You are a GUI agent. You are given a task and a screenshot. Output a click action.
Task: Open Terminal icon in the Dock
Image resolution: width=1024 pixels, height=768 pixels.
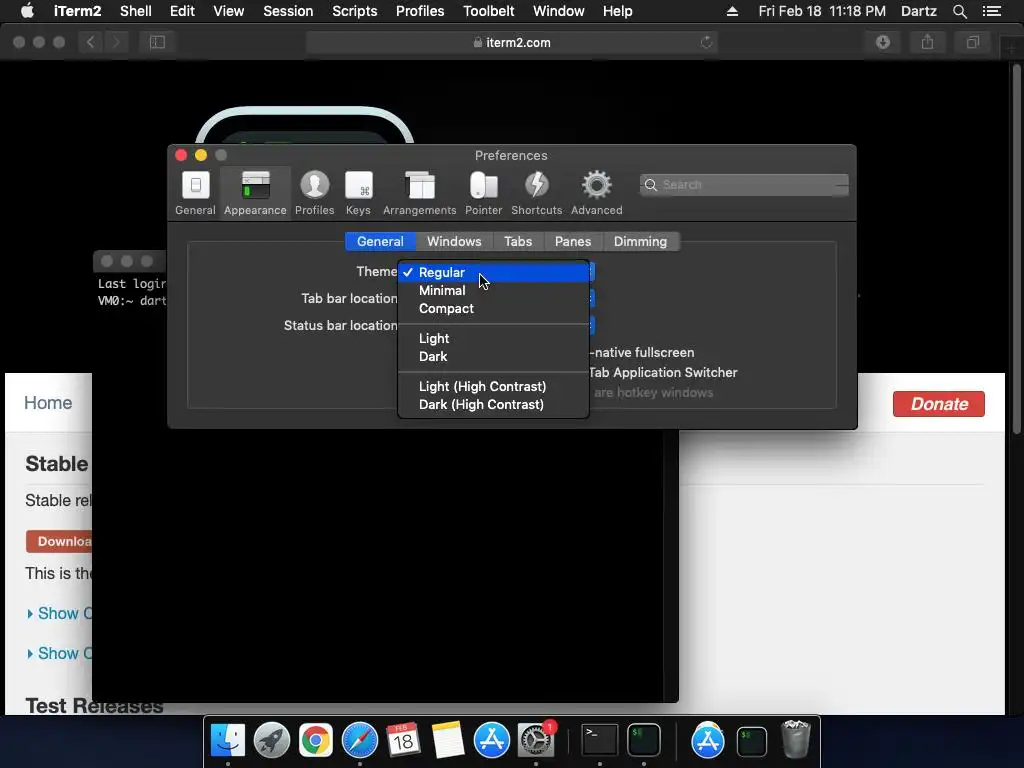[600, 741]
